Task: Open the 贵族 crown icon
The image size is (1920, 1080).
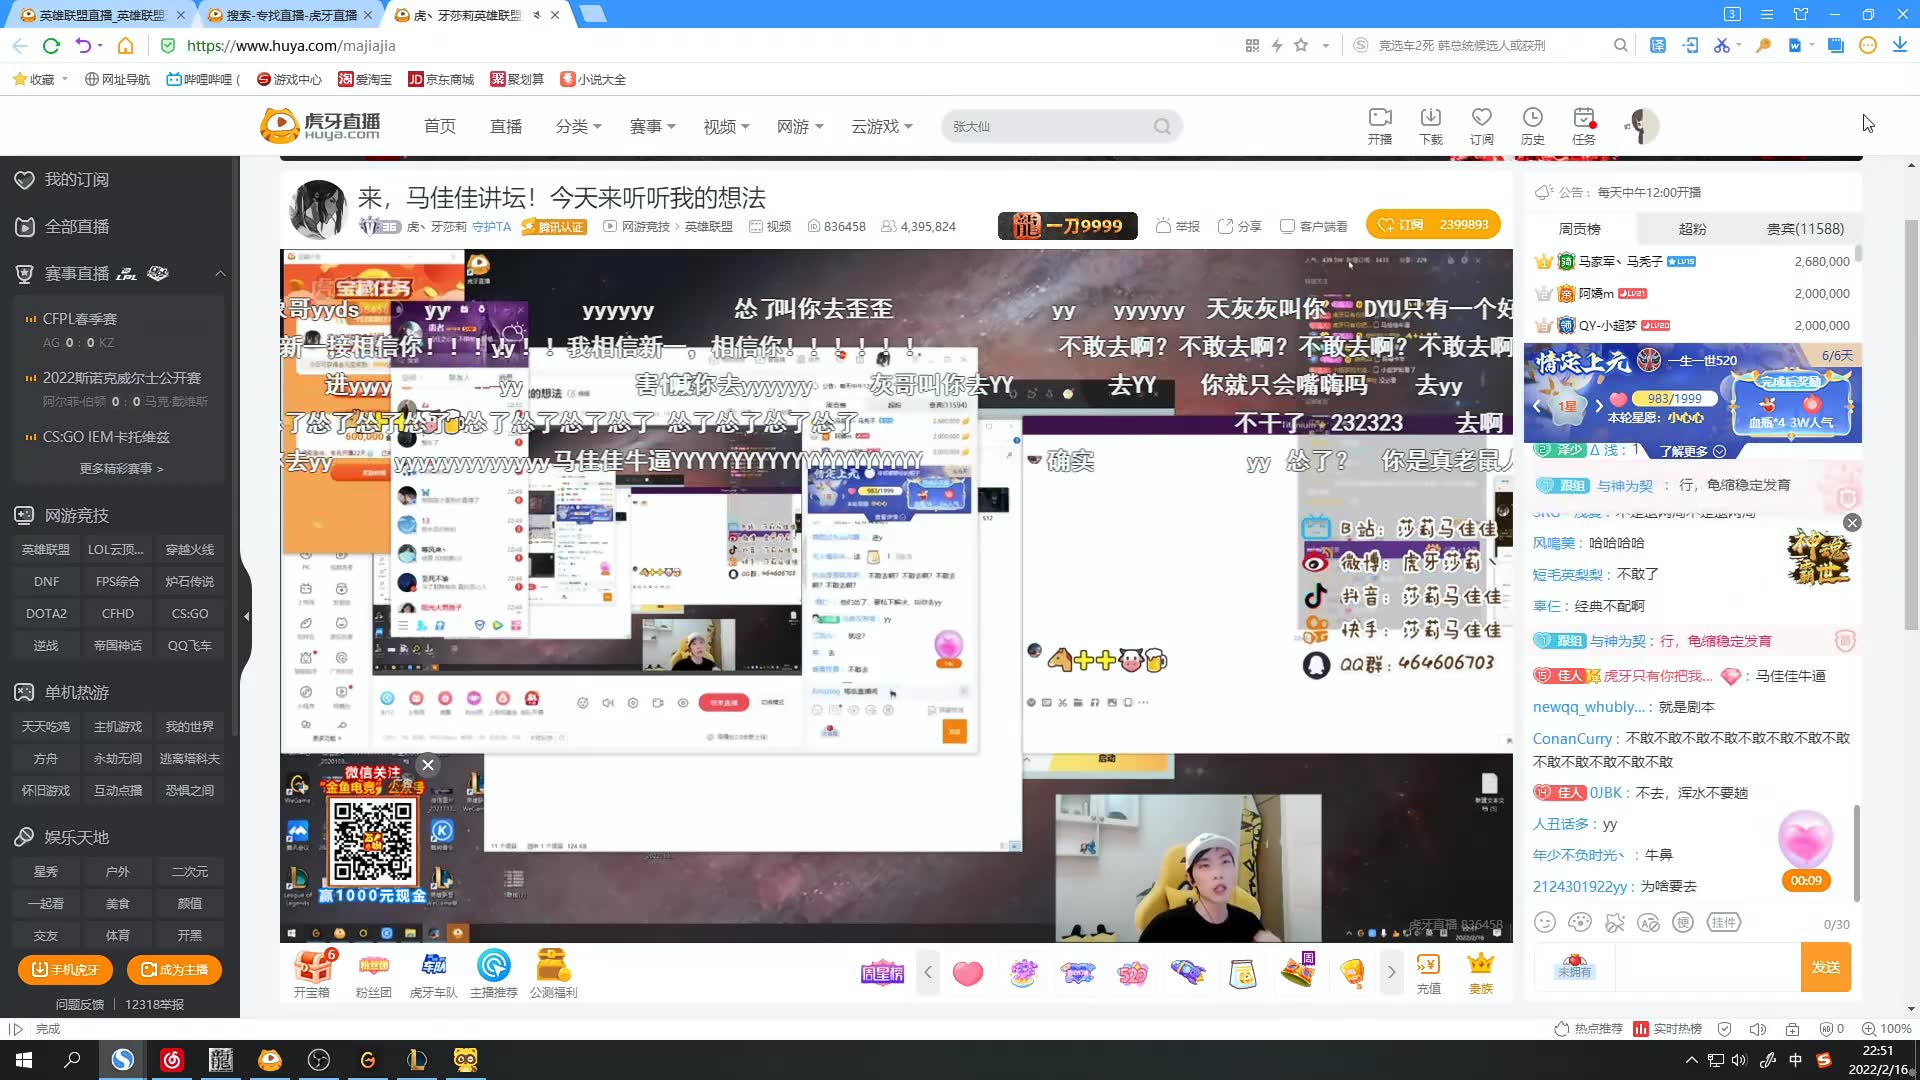Action: point(1481,973)
